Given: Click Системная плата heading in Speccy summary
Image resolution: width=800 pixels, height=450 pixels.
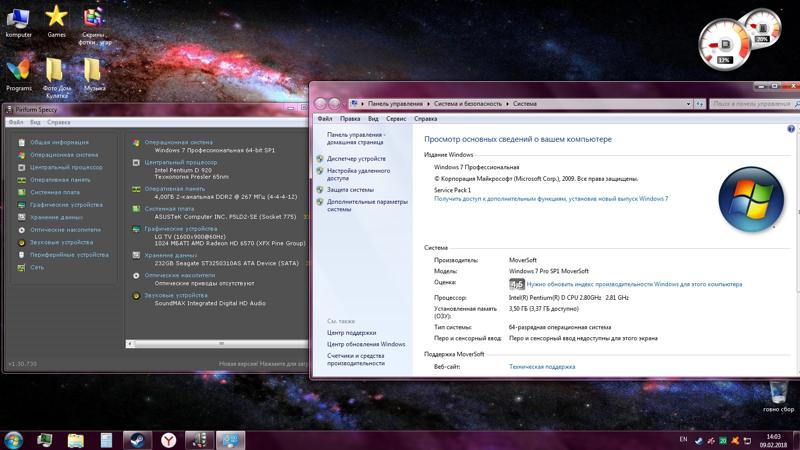Looking at the screenshot, I should pos(169,209).
